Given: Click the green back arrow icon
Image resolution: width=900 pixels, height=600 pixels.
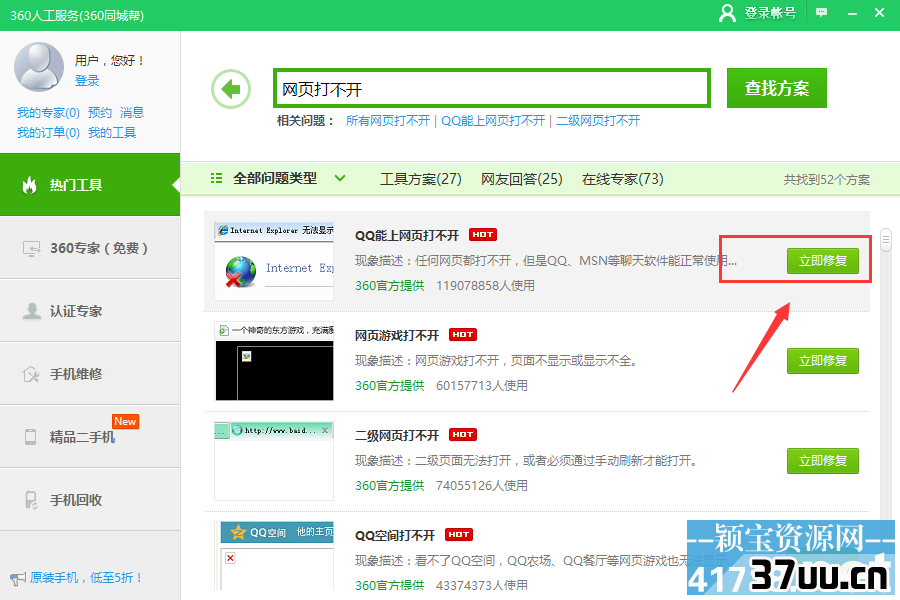Looking at the screenshot, I should 231,89.
